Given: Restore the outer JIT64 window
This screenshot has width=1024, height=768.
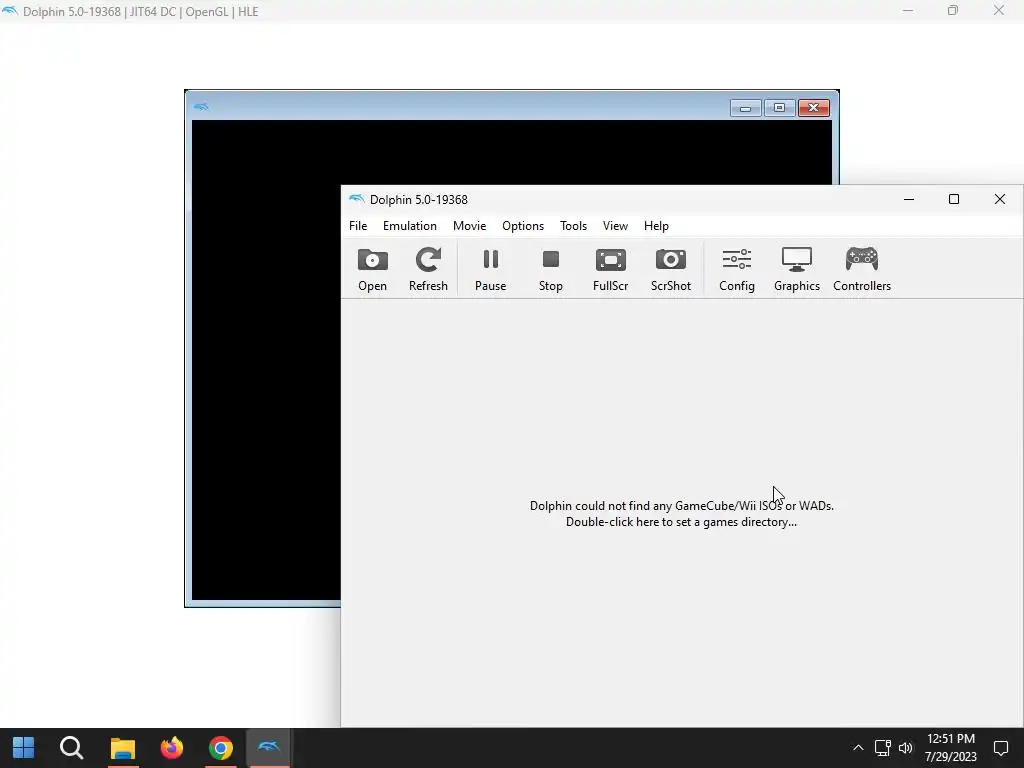Looking at the screenshot, I should (953, 10).
